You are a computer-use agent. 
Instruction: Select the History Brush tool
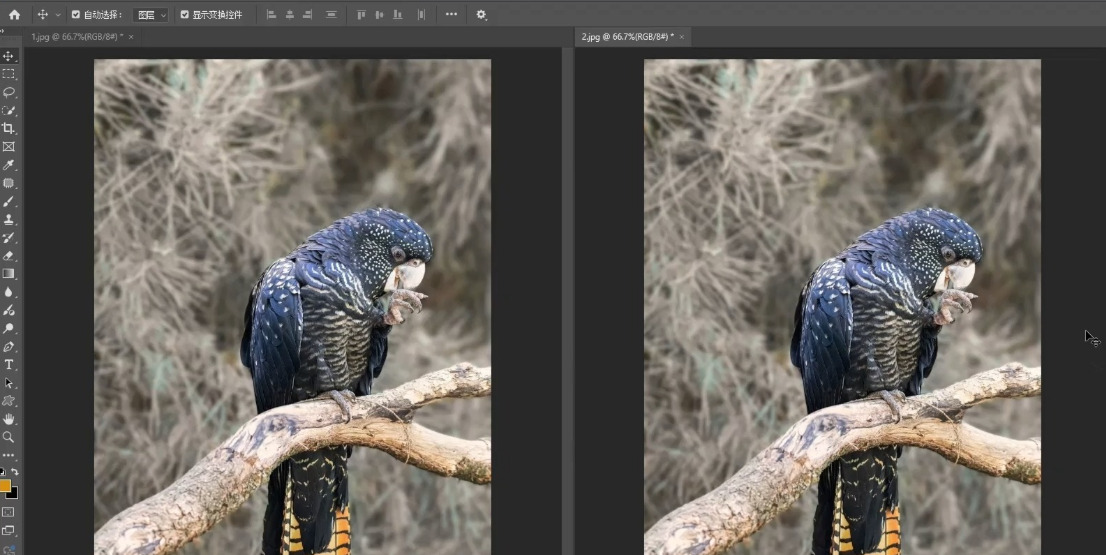click(x=8, y=238)
